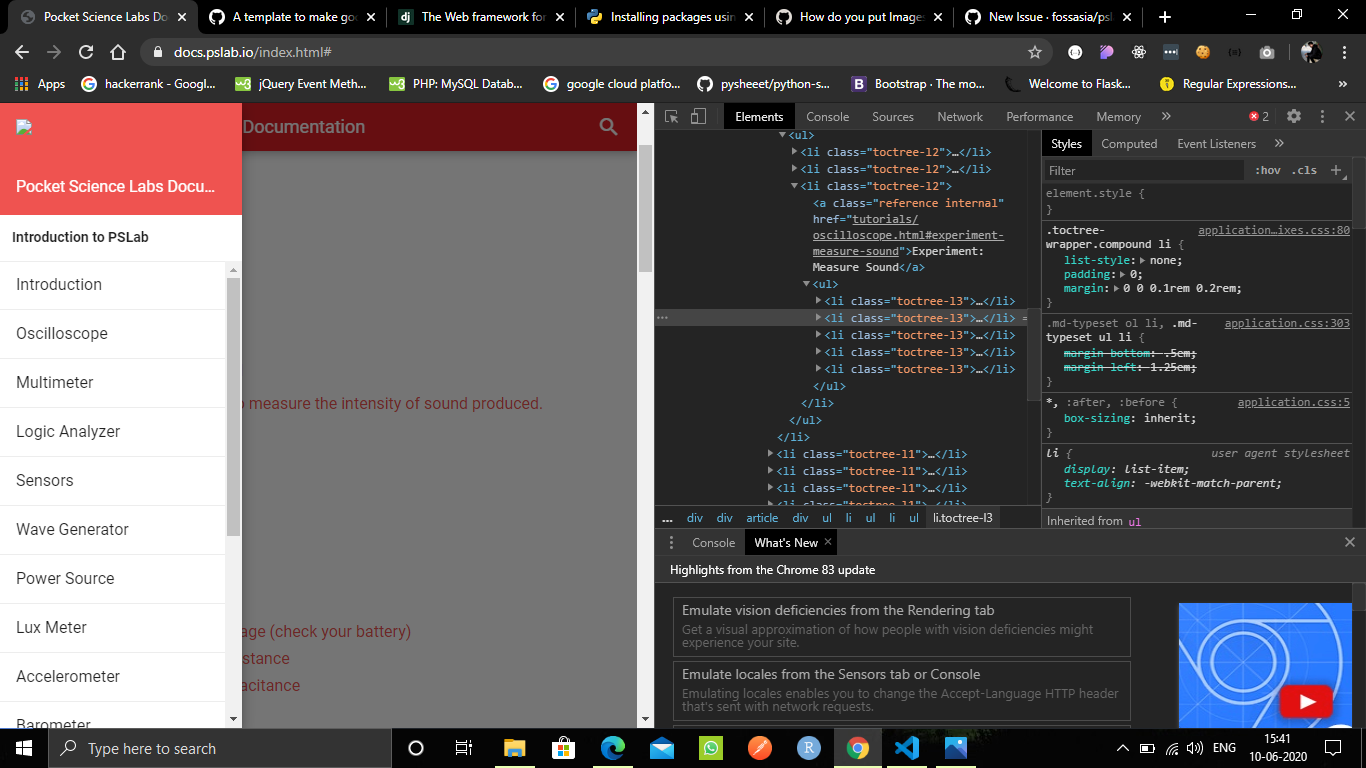This screenshot has height=768, width=1366.
Task: Open the Computed styles tab
Action: click(x=1129, y=143)
